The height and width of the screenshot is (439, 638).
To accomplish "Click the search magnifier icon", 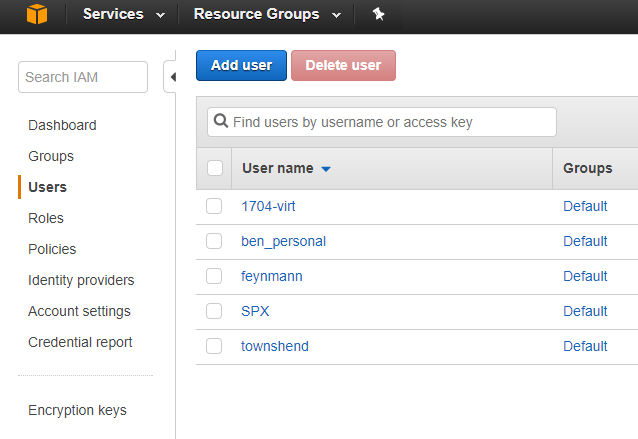I will point(221,122).
